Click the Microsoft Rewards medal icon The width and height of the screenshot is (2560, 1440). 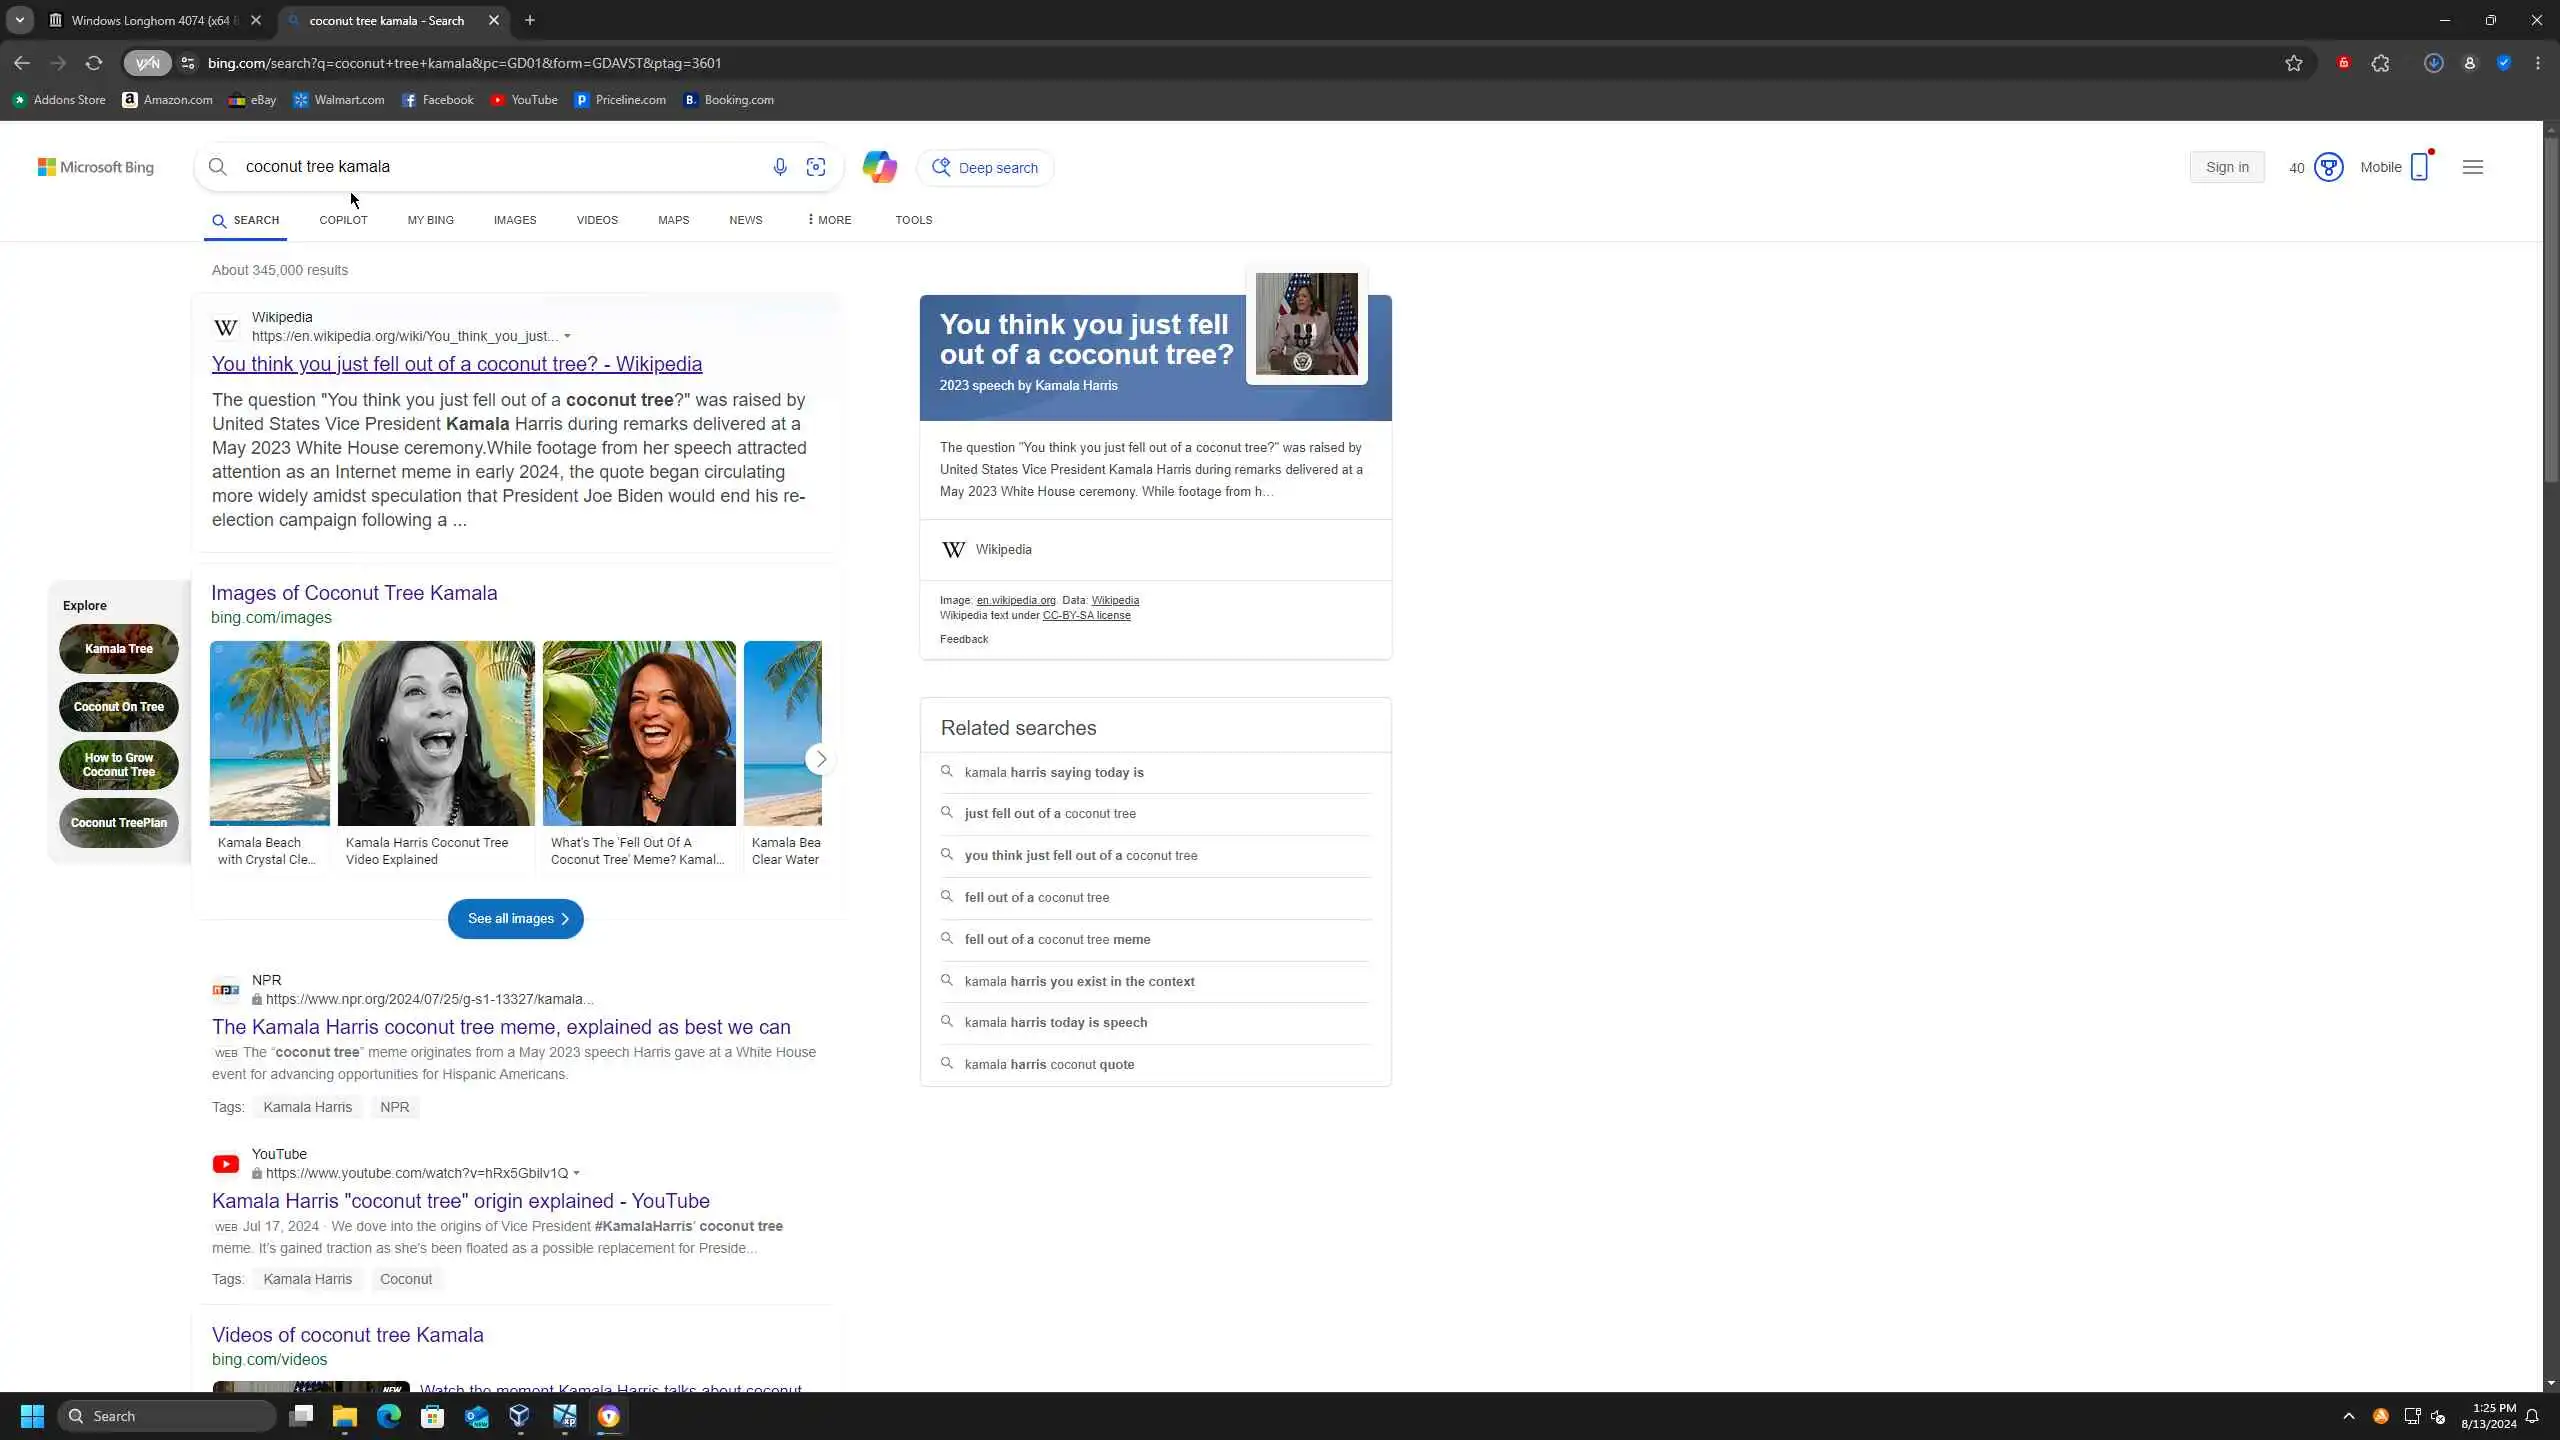2328,167
